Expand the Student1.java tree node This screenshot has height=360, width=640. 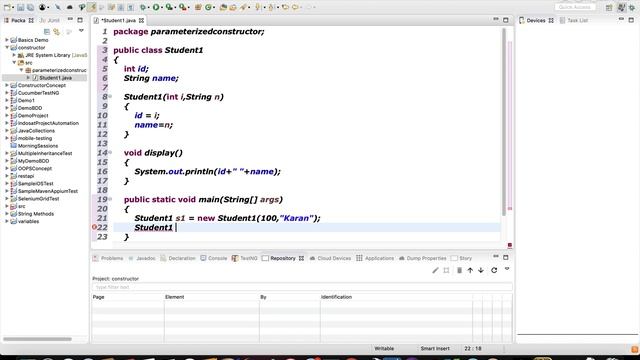click(x=28, y=78)
